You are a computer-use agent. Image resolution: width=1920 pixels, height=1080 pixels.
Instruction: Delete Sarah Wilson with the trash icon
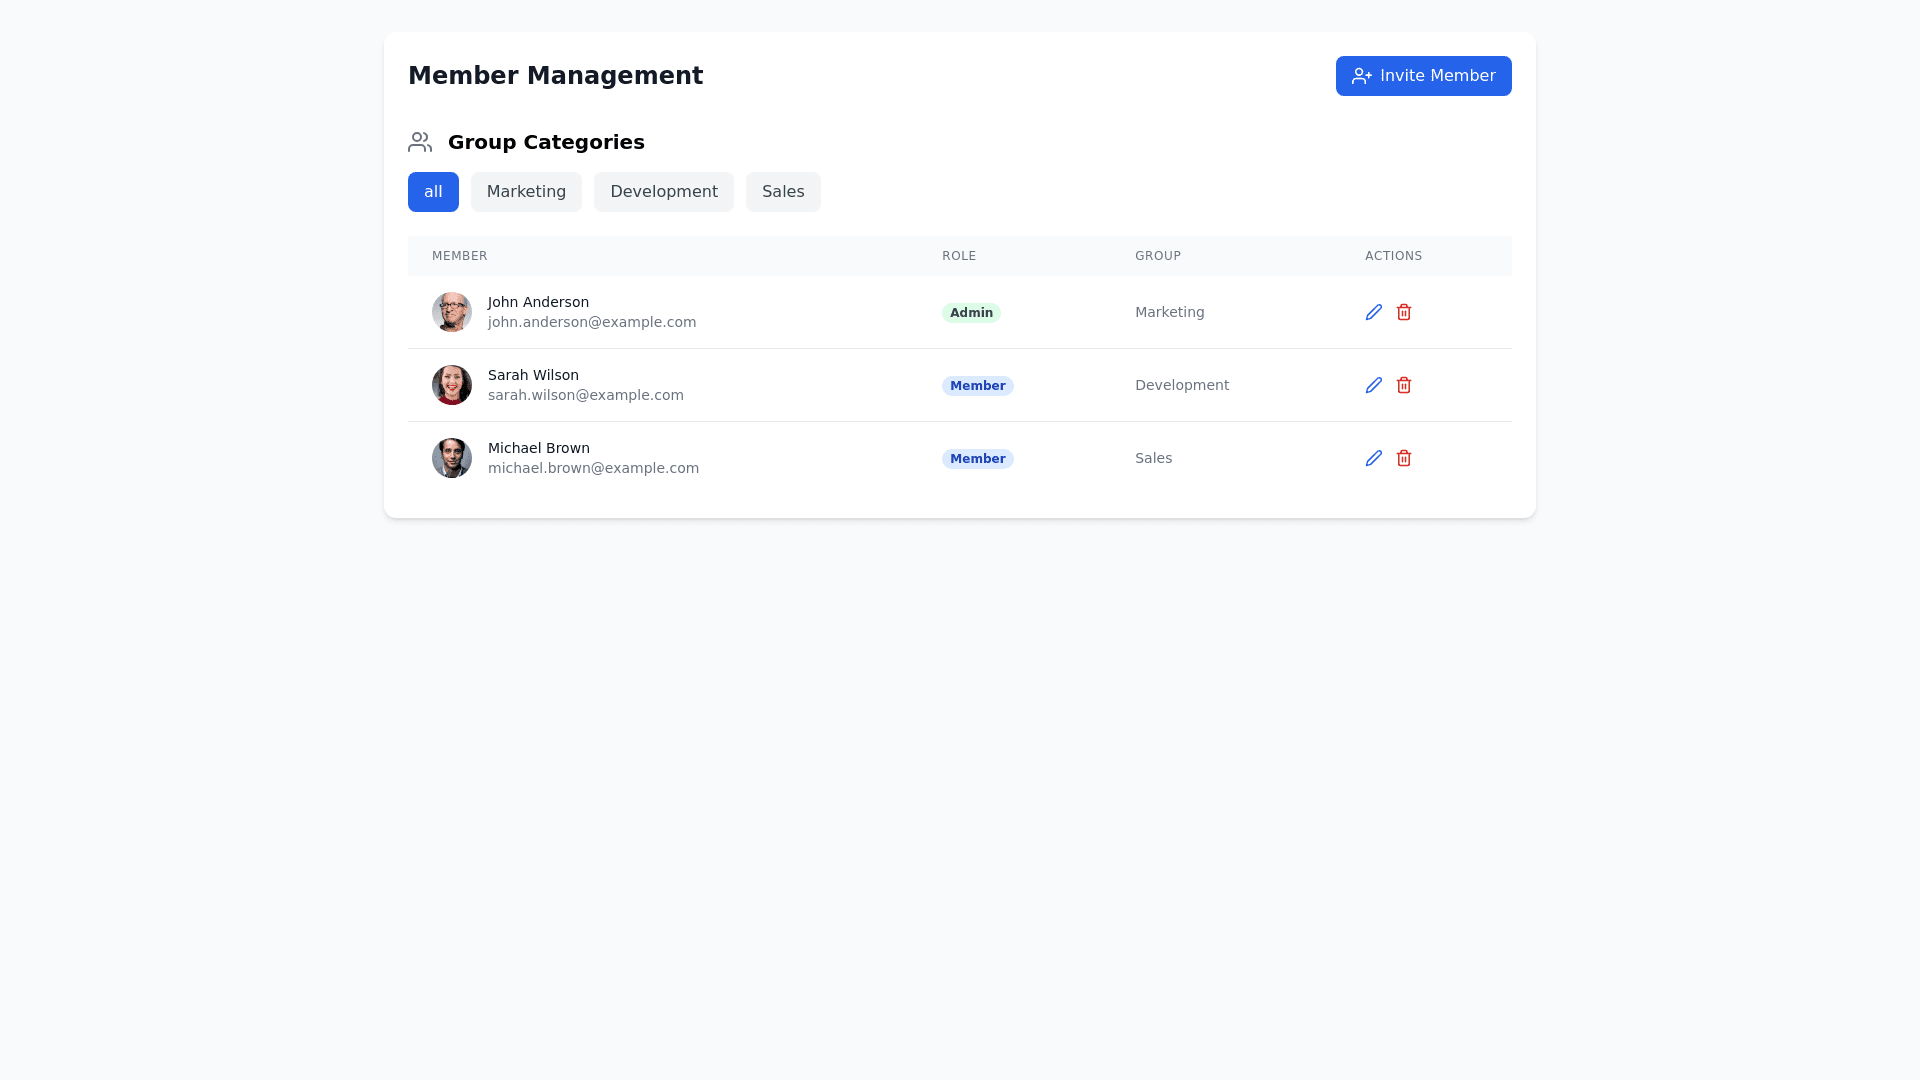(1403, 385)
